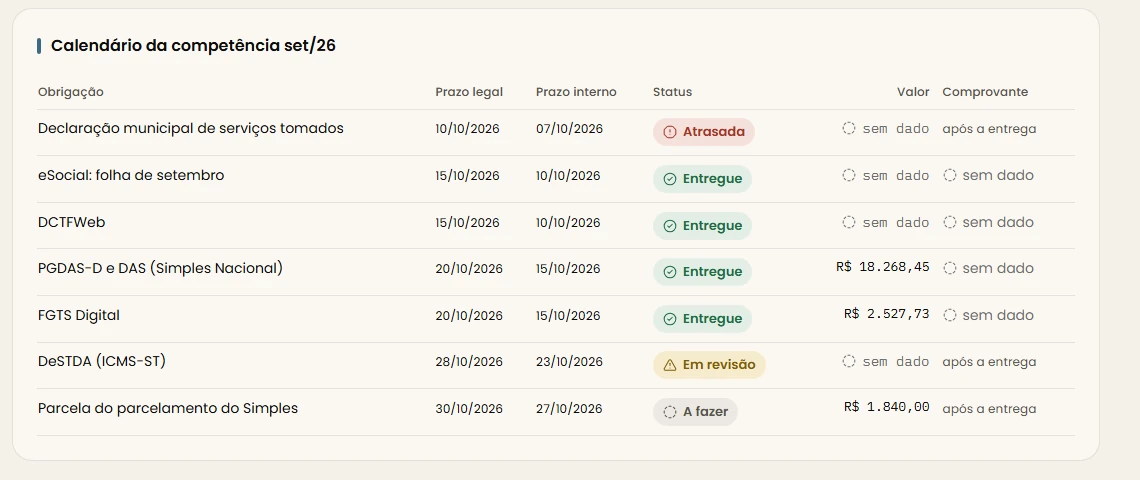The image size is (1140, 480).
Task: Click check icon in eSocial Entregue badge
Action: click(670, 179)
